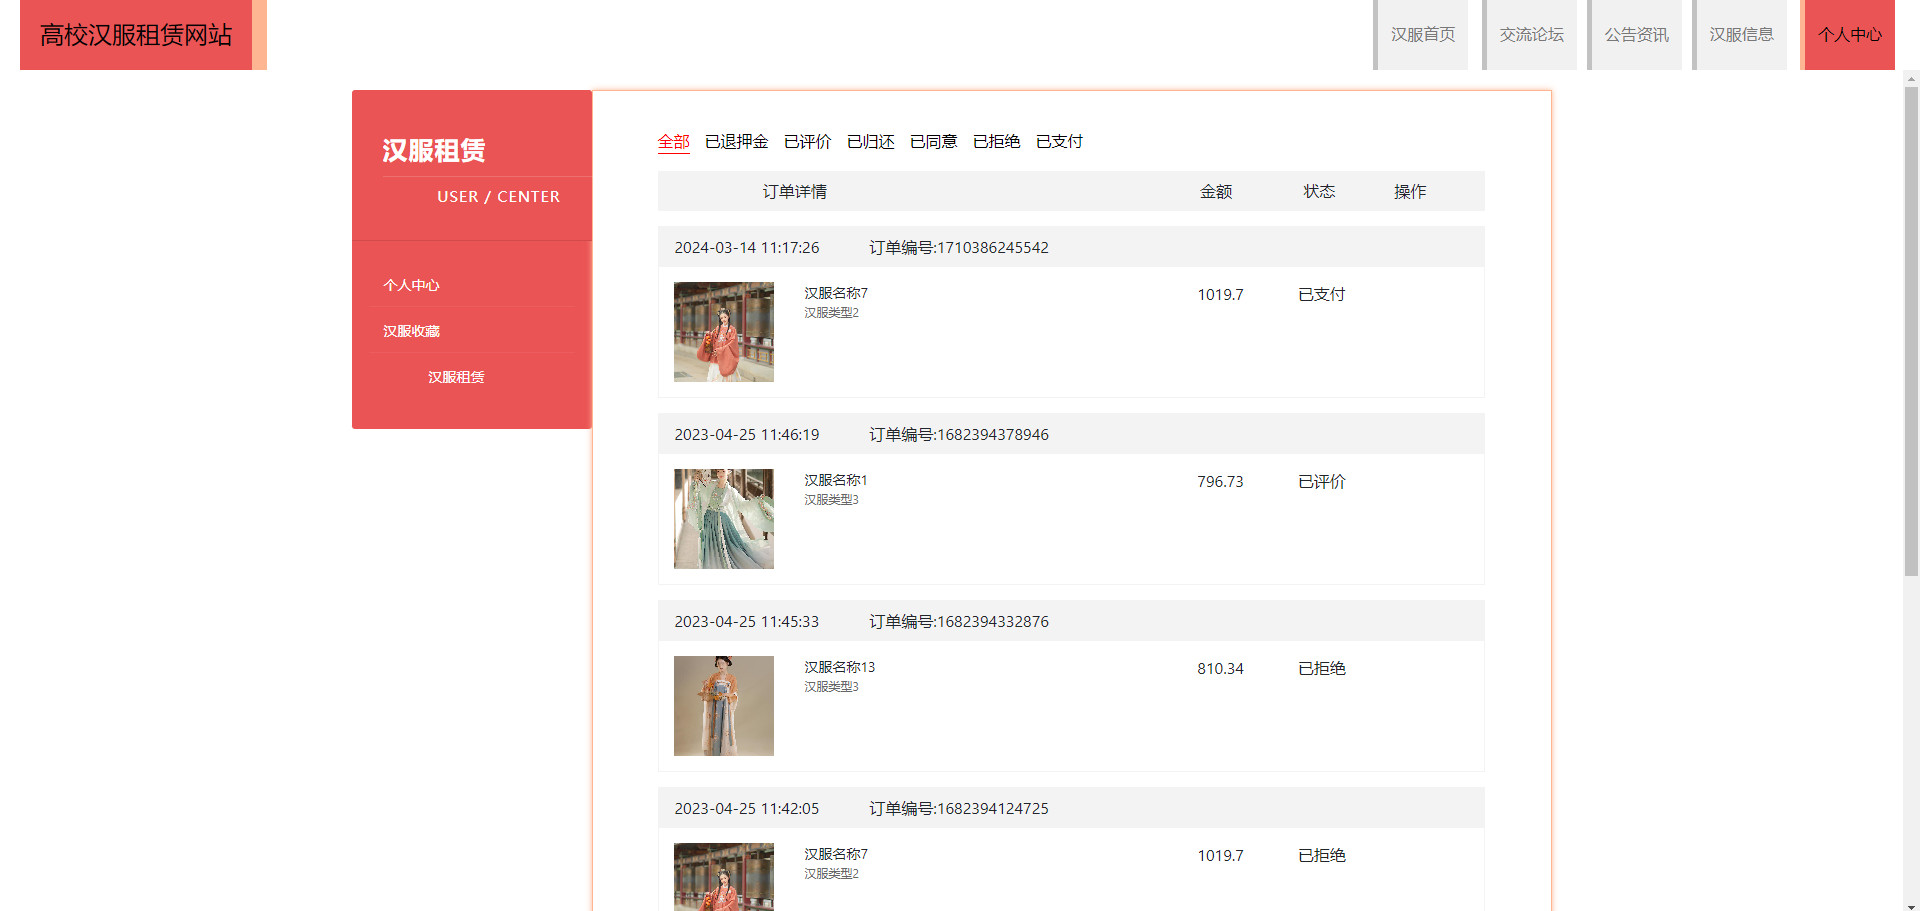Filter the list by 已同意

[x=933, y=142]
